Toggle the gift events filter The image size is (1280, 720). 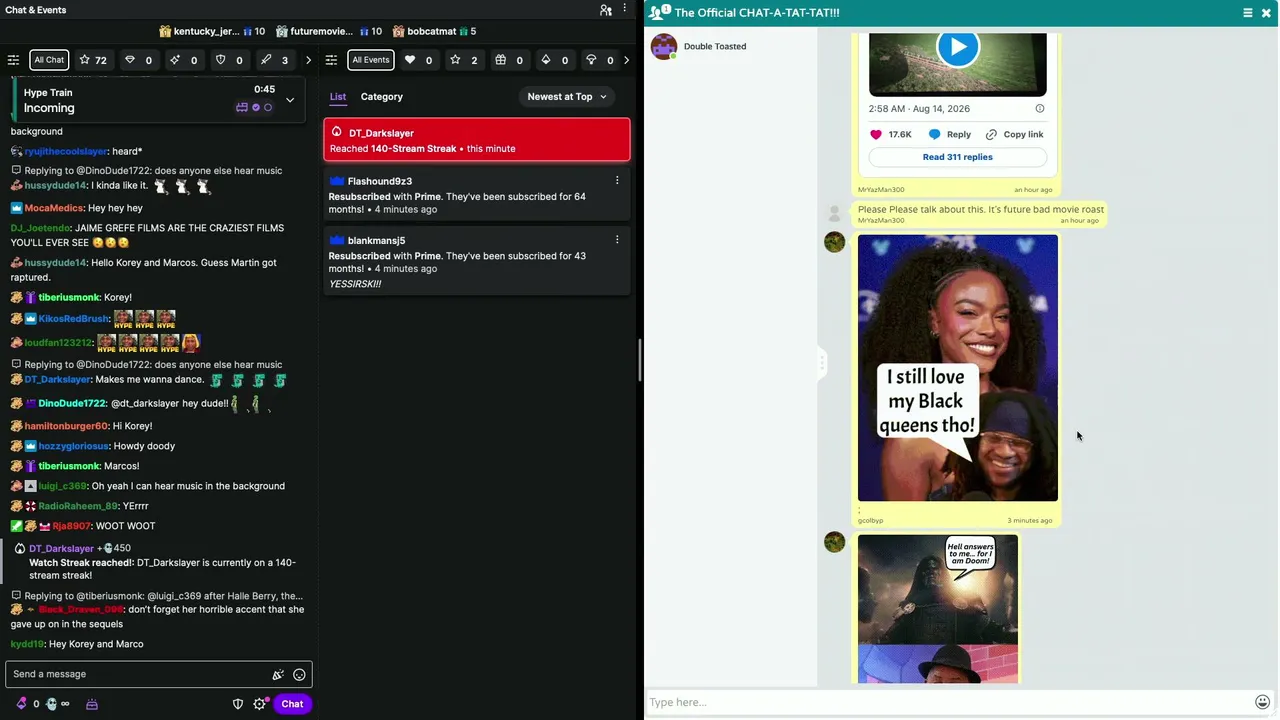(x=509, y=60)
